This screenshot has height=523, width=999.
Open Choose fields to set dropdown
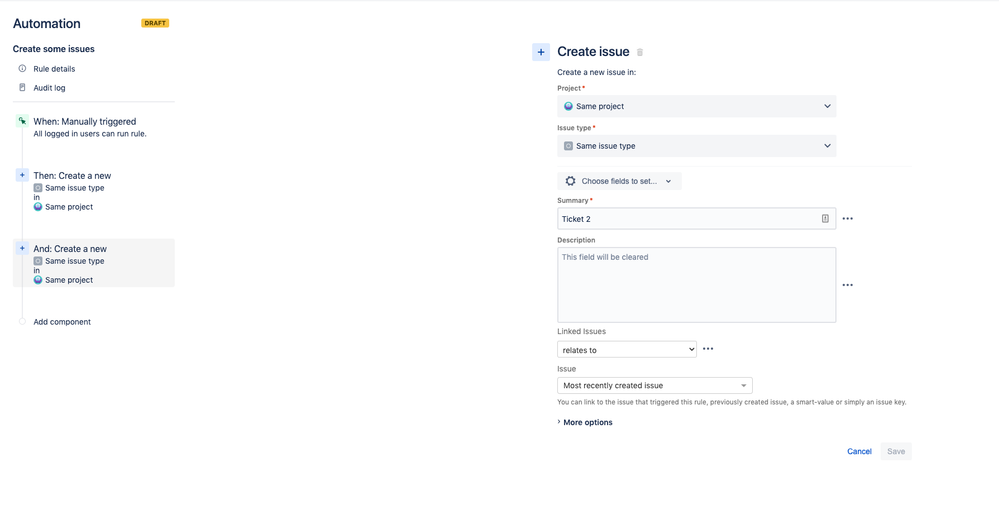coord(619,181)
